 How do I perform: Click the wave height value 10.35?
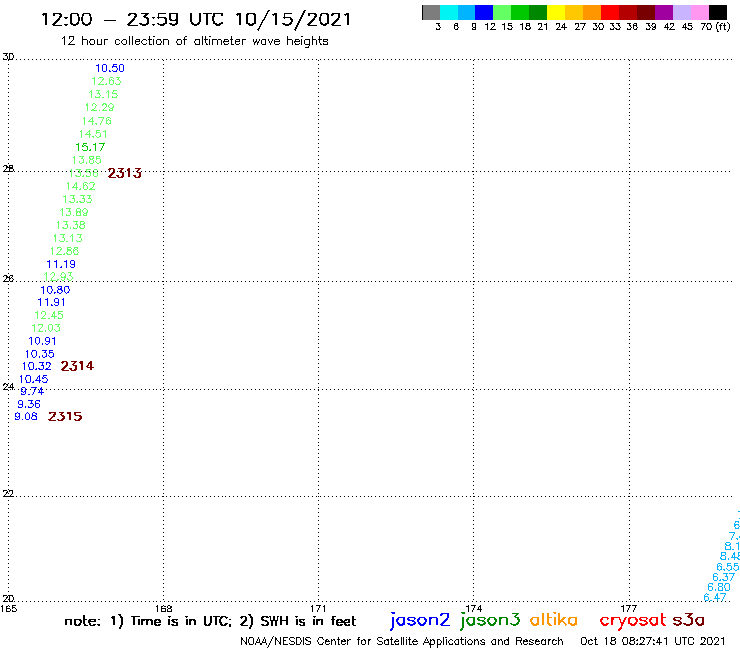40,354
